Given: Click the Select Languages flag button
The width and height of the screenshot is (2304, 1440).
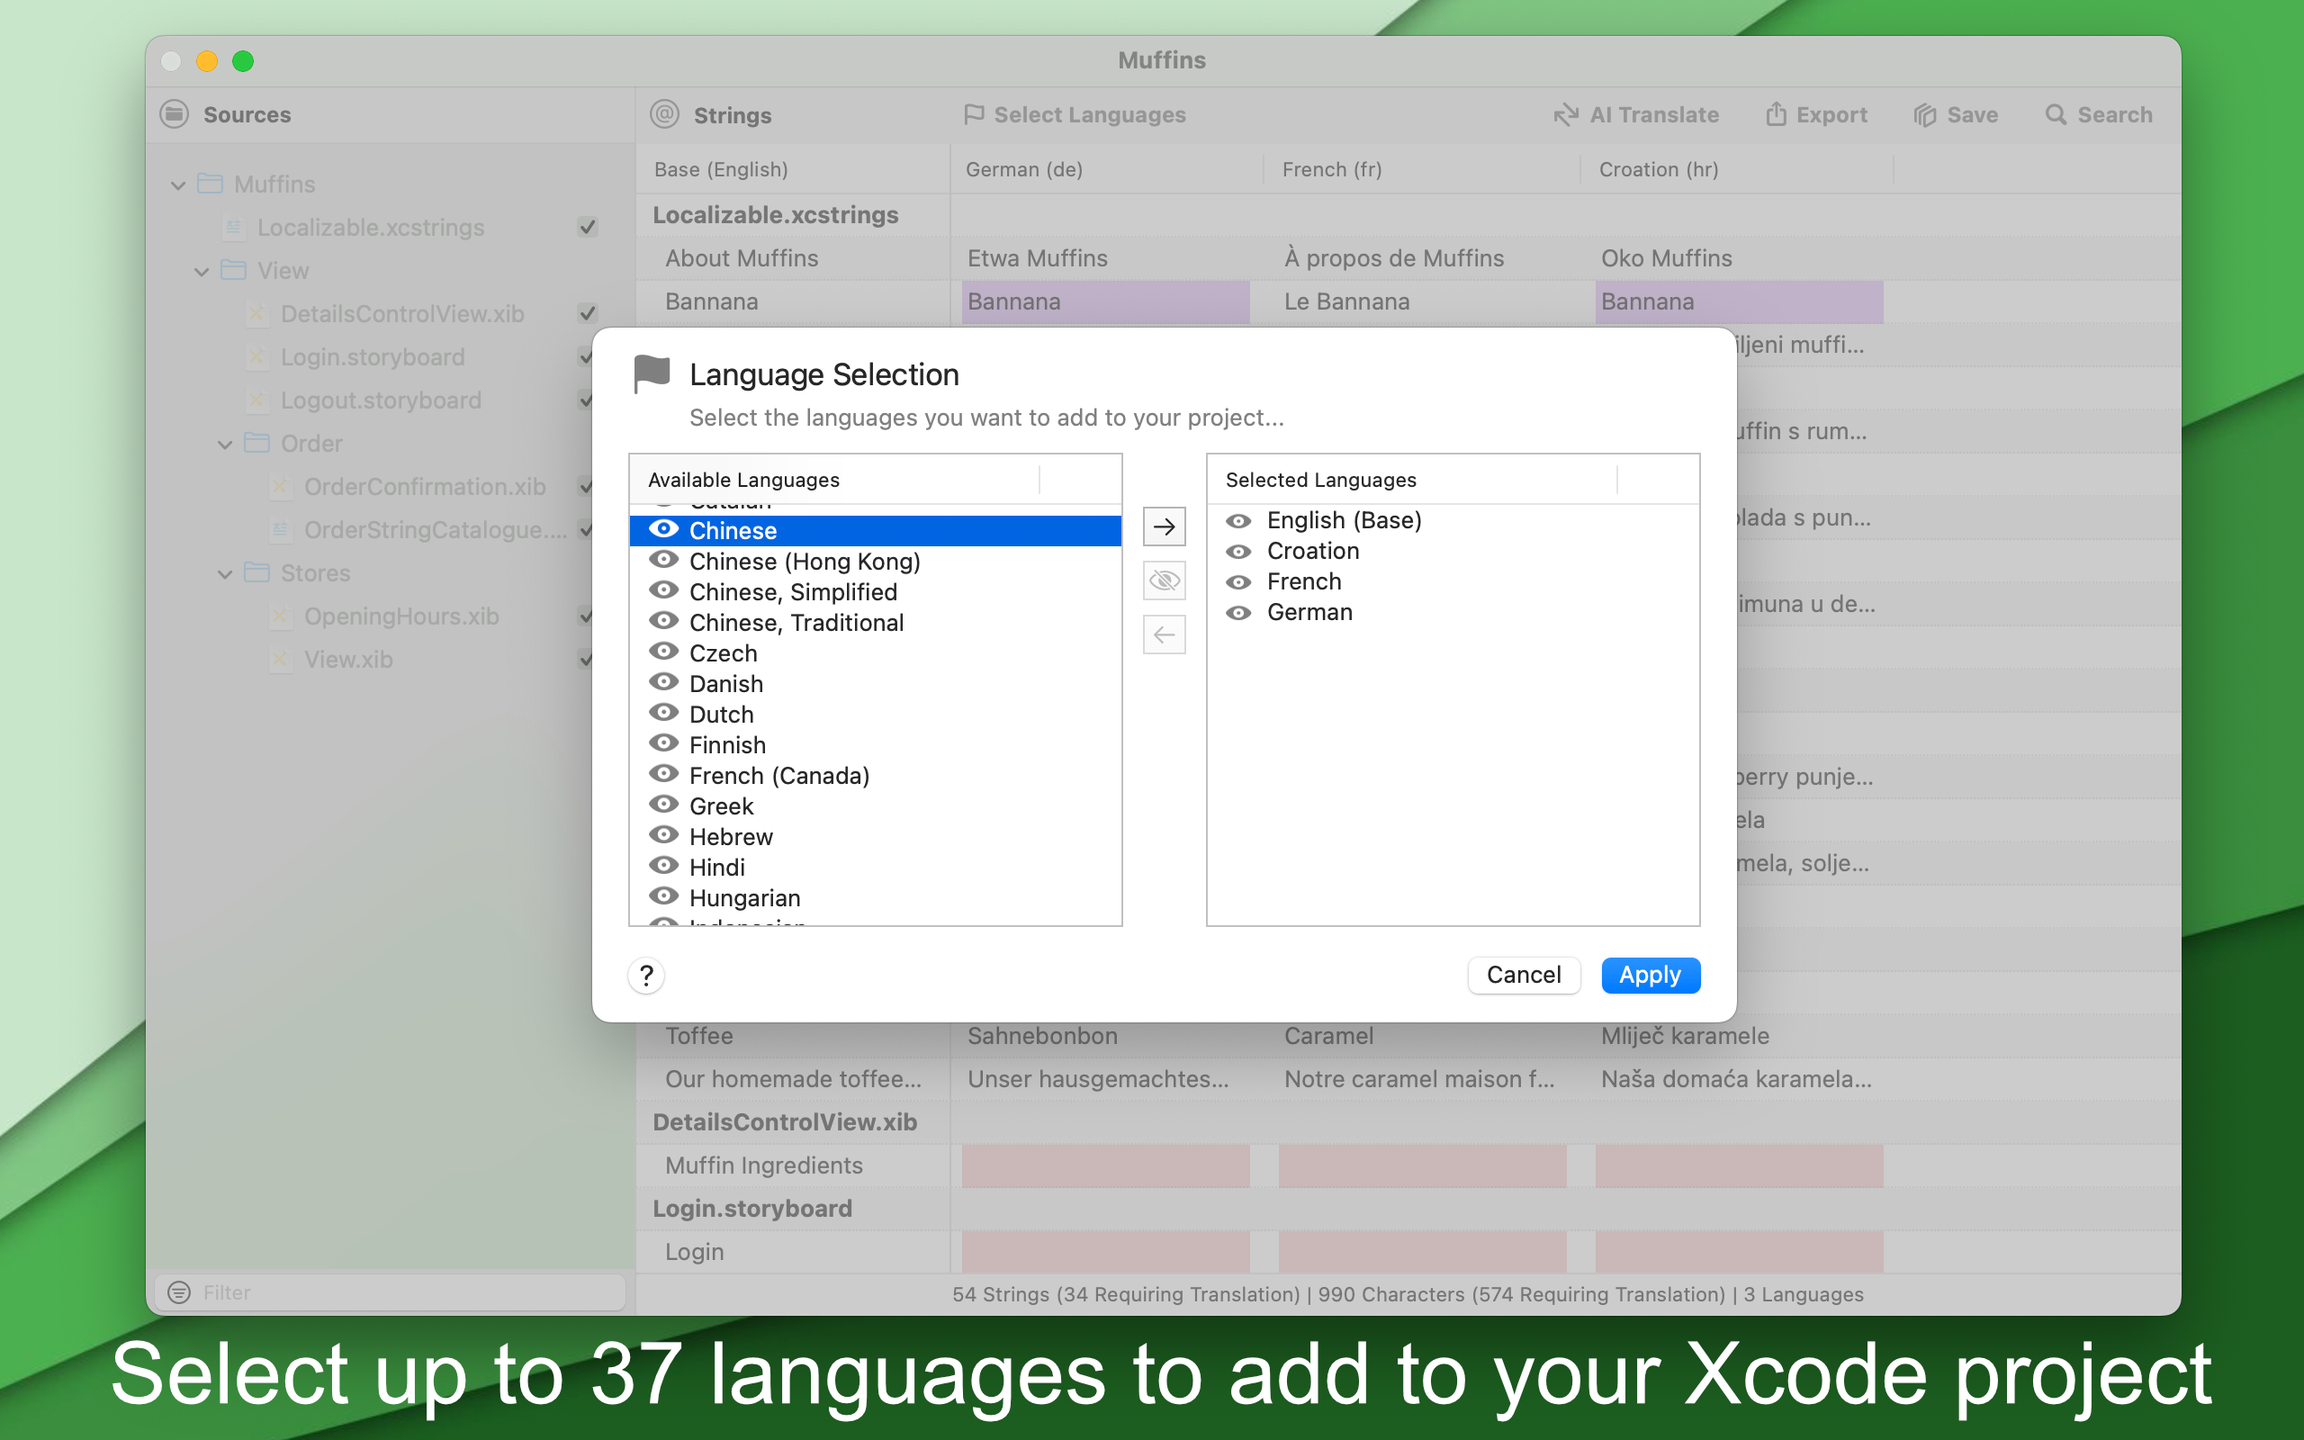Looking at the screenshot, I should pyautogui.click(x=1074, y=115).
